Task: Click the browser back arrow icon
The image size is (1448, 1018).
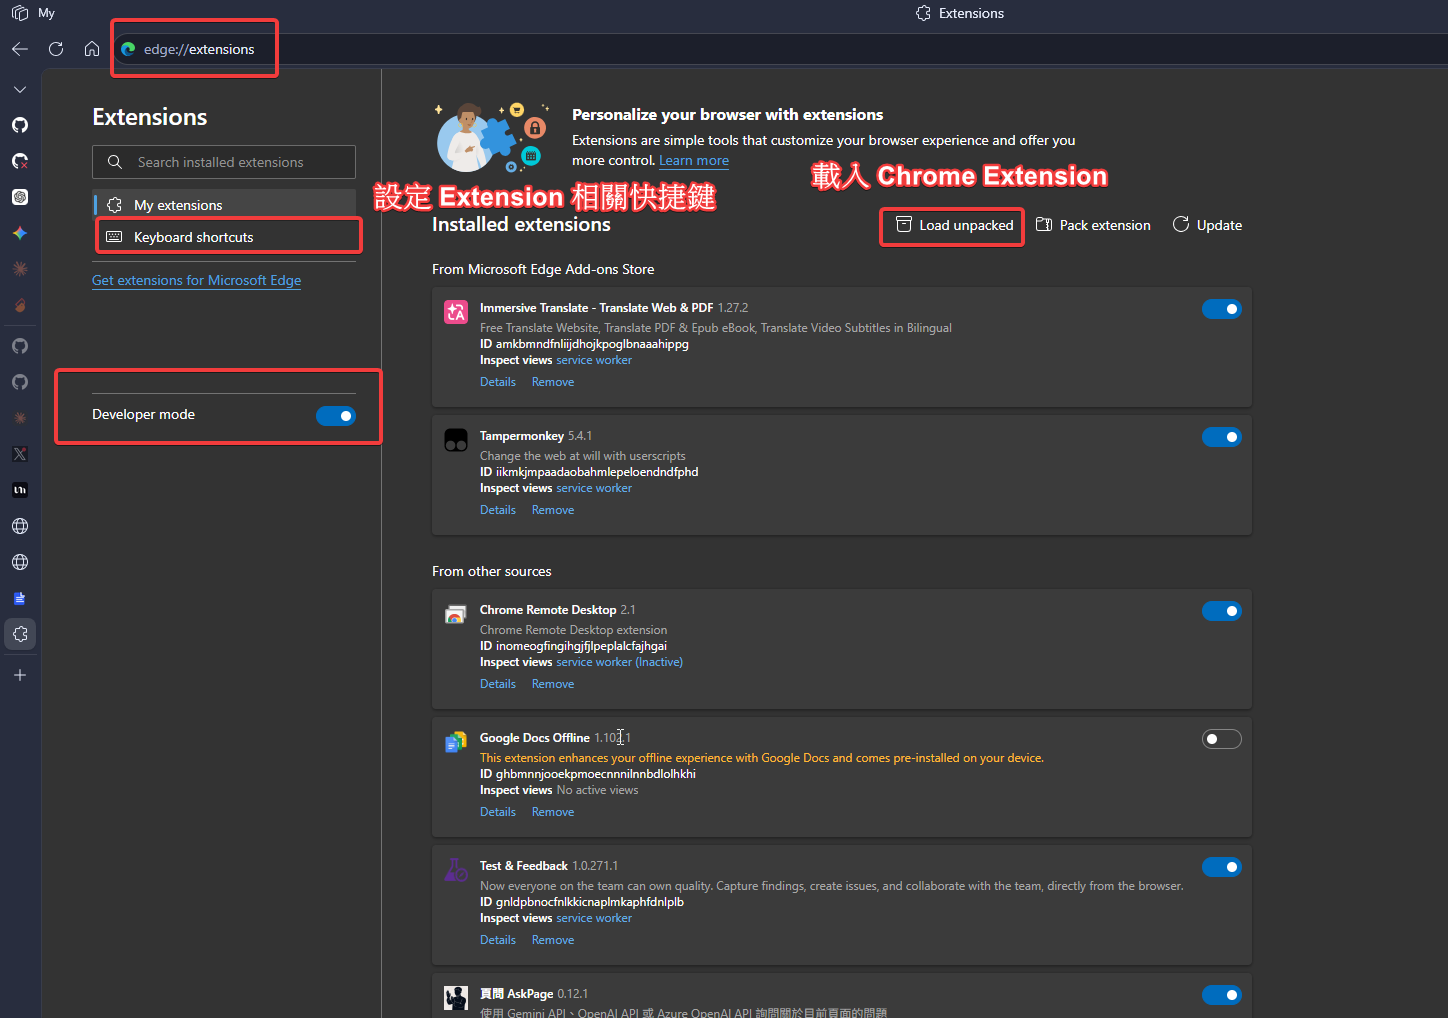Action: pos(20,49)
